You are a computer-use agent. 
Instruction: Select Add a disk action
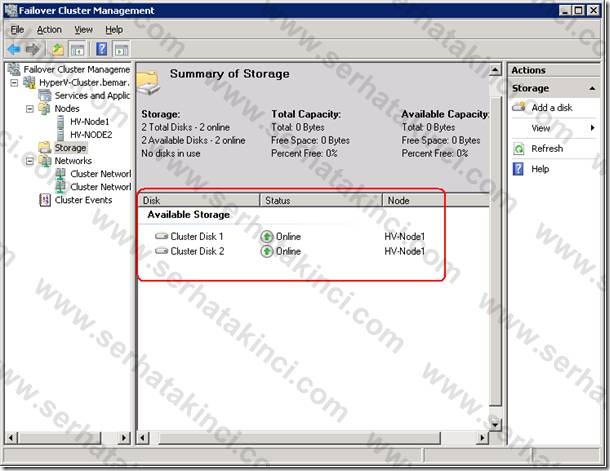tap(552, 107)
